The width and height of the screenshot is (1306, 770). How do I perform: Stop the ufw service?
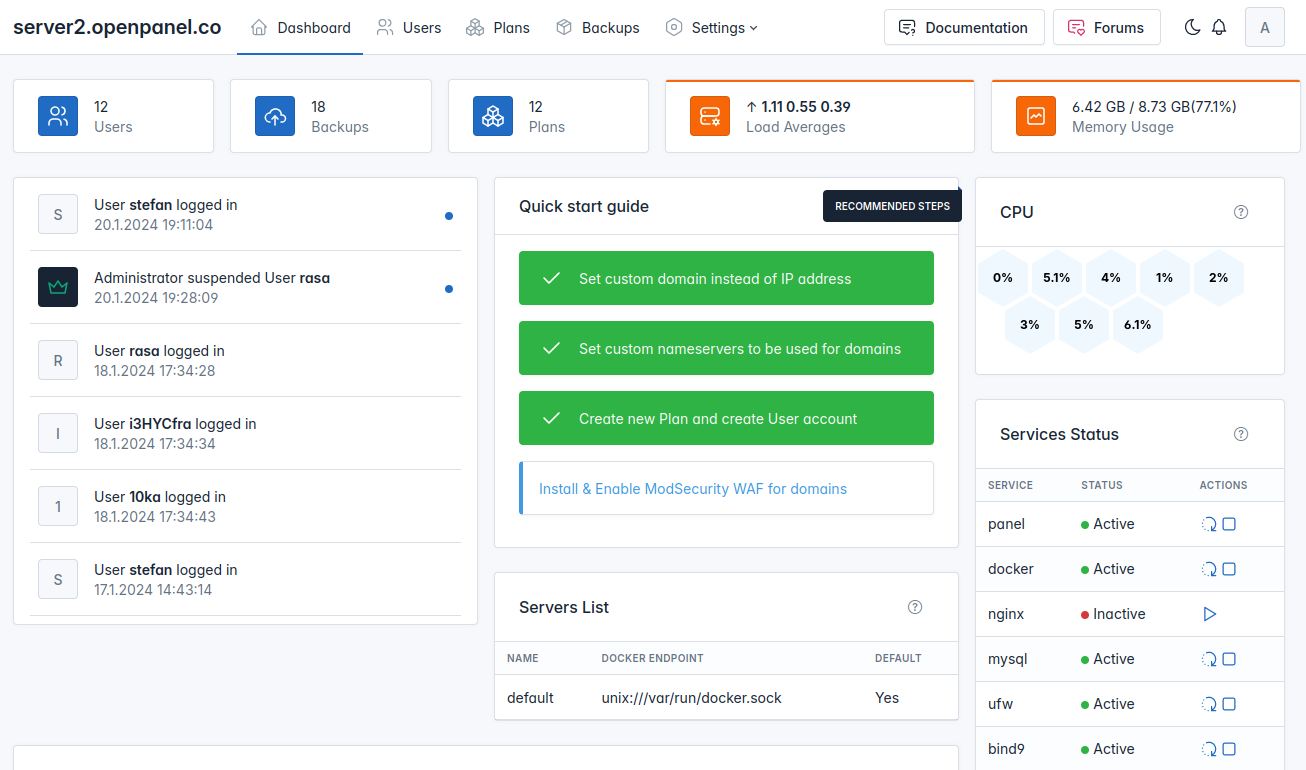point(1230,704)
